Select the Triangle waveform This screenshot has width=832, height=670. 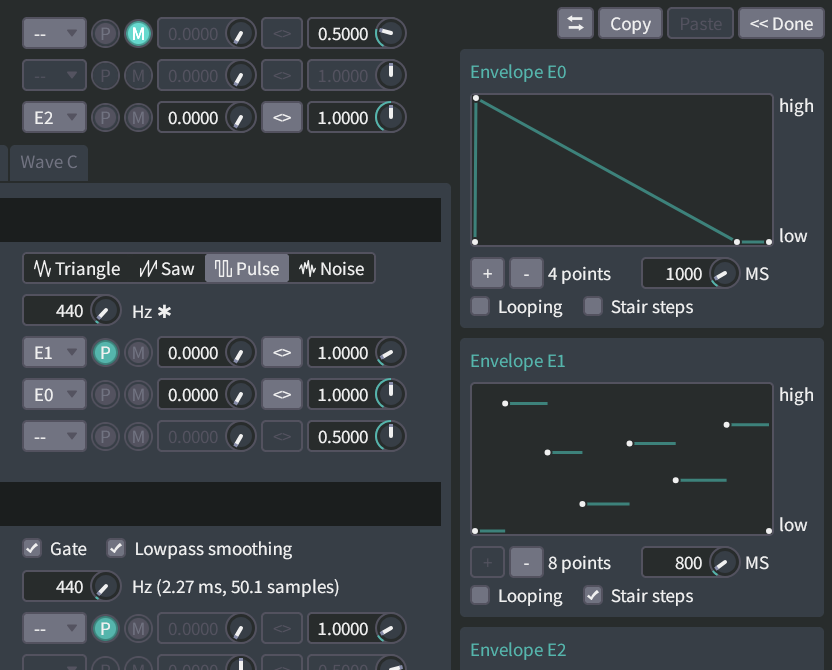coord(77,269)
